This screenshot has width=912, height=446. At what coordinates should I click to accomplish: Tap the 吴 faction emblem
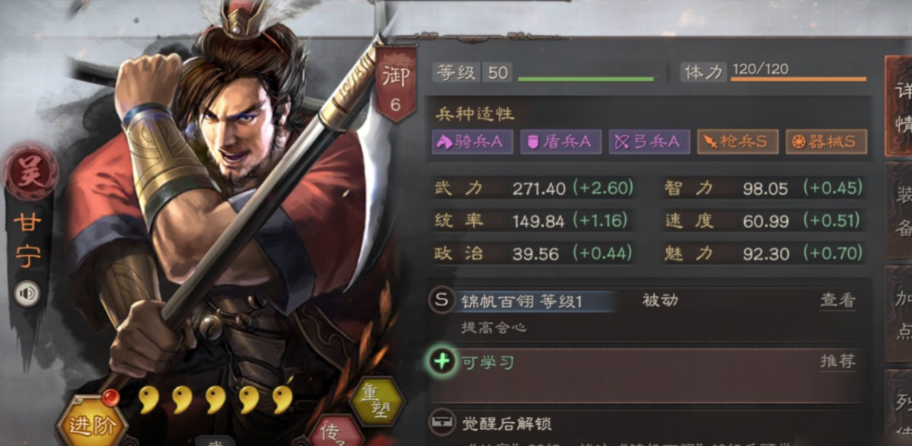point(30,173)
